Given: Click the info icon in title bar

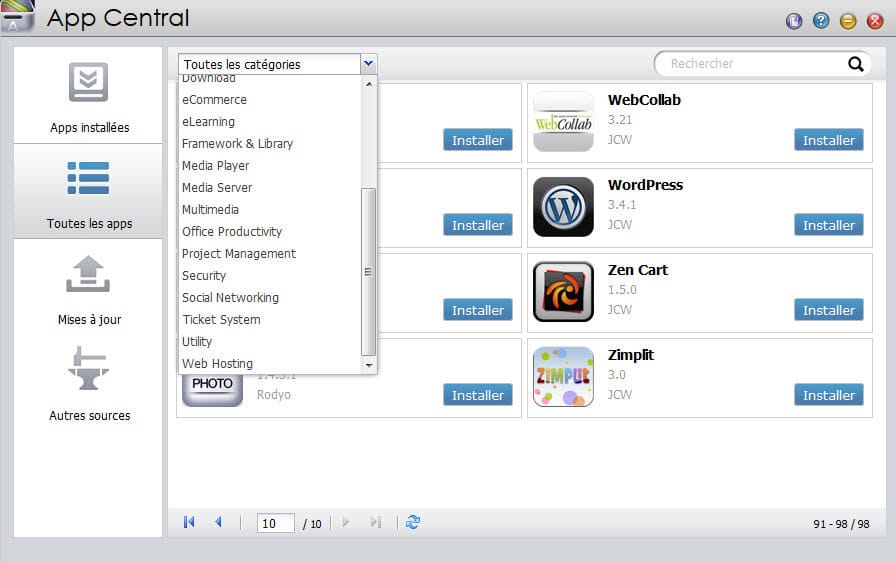Looking at the screenshot, I should [794, 21].
